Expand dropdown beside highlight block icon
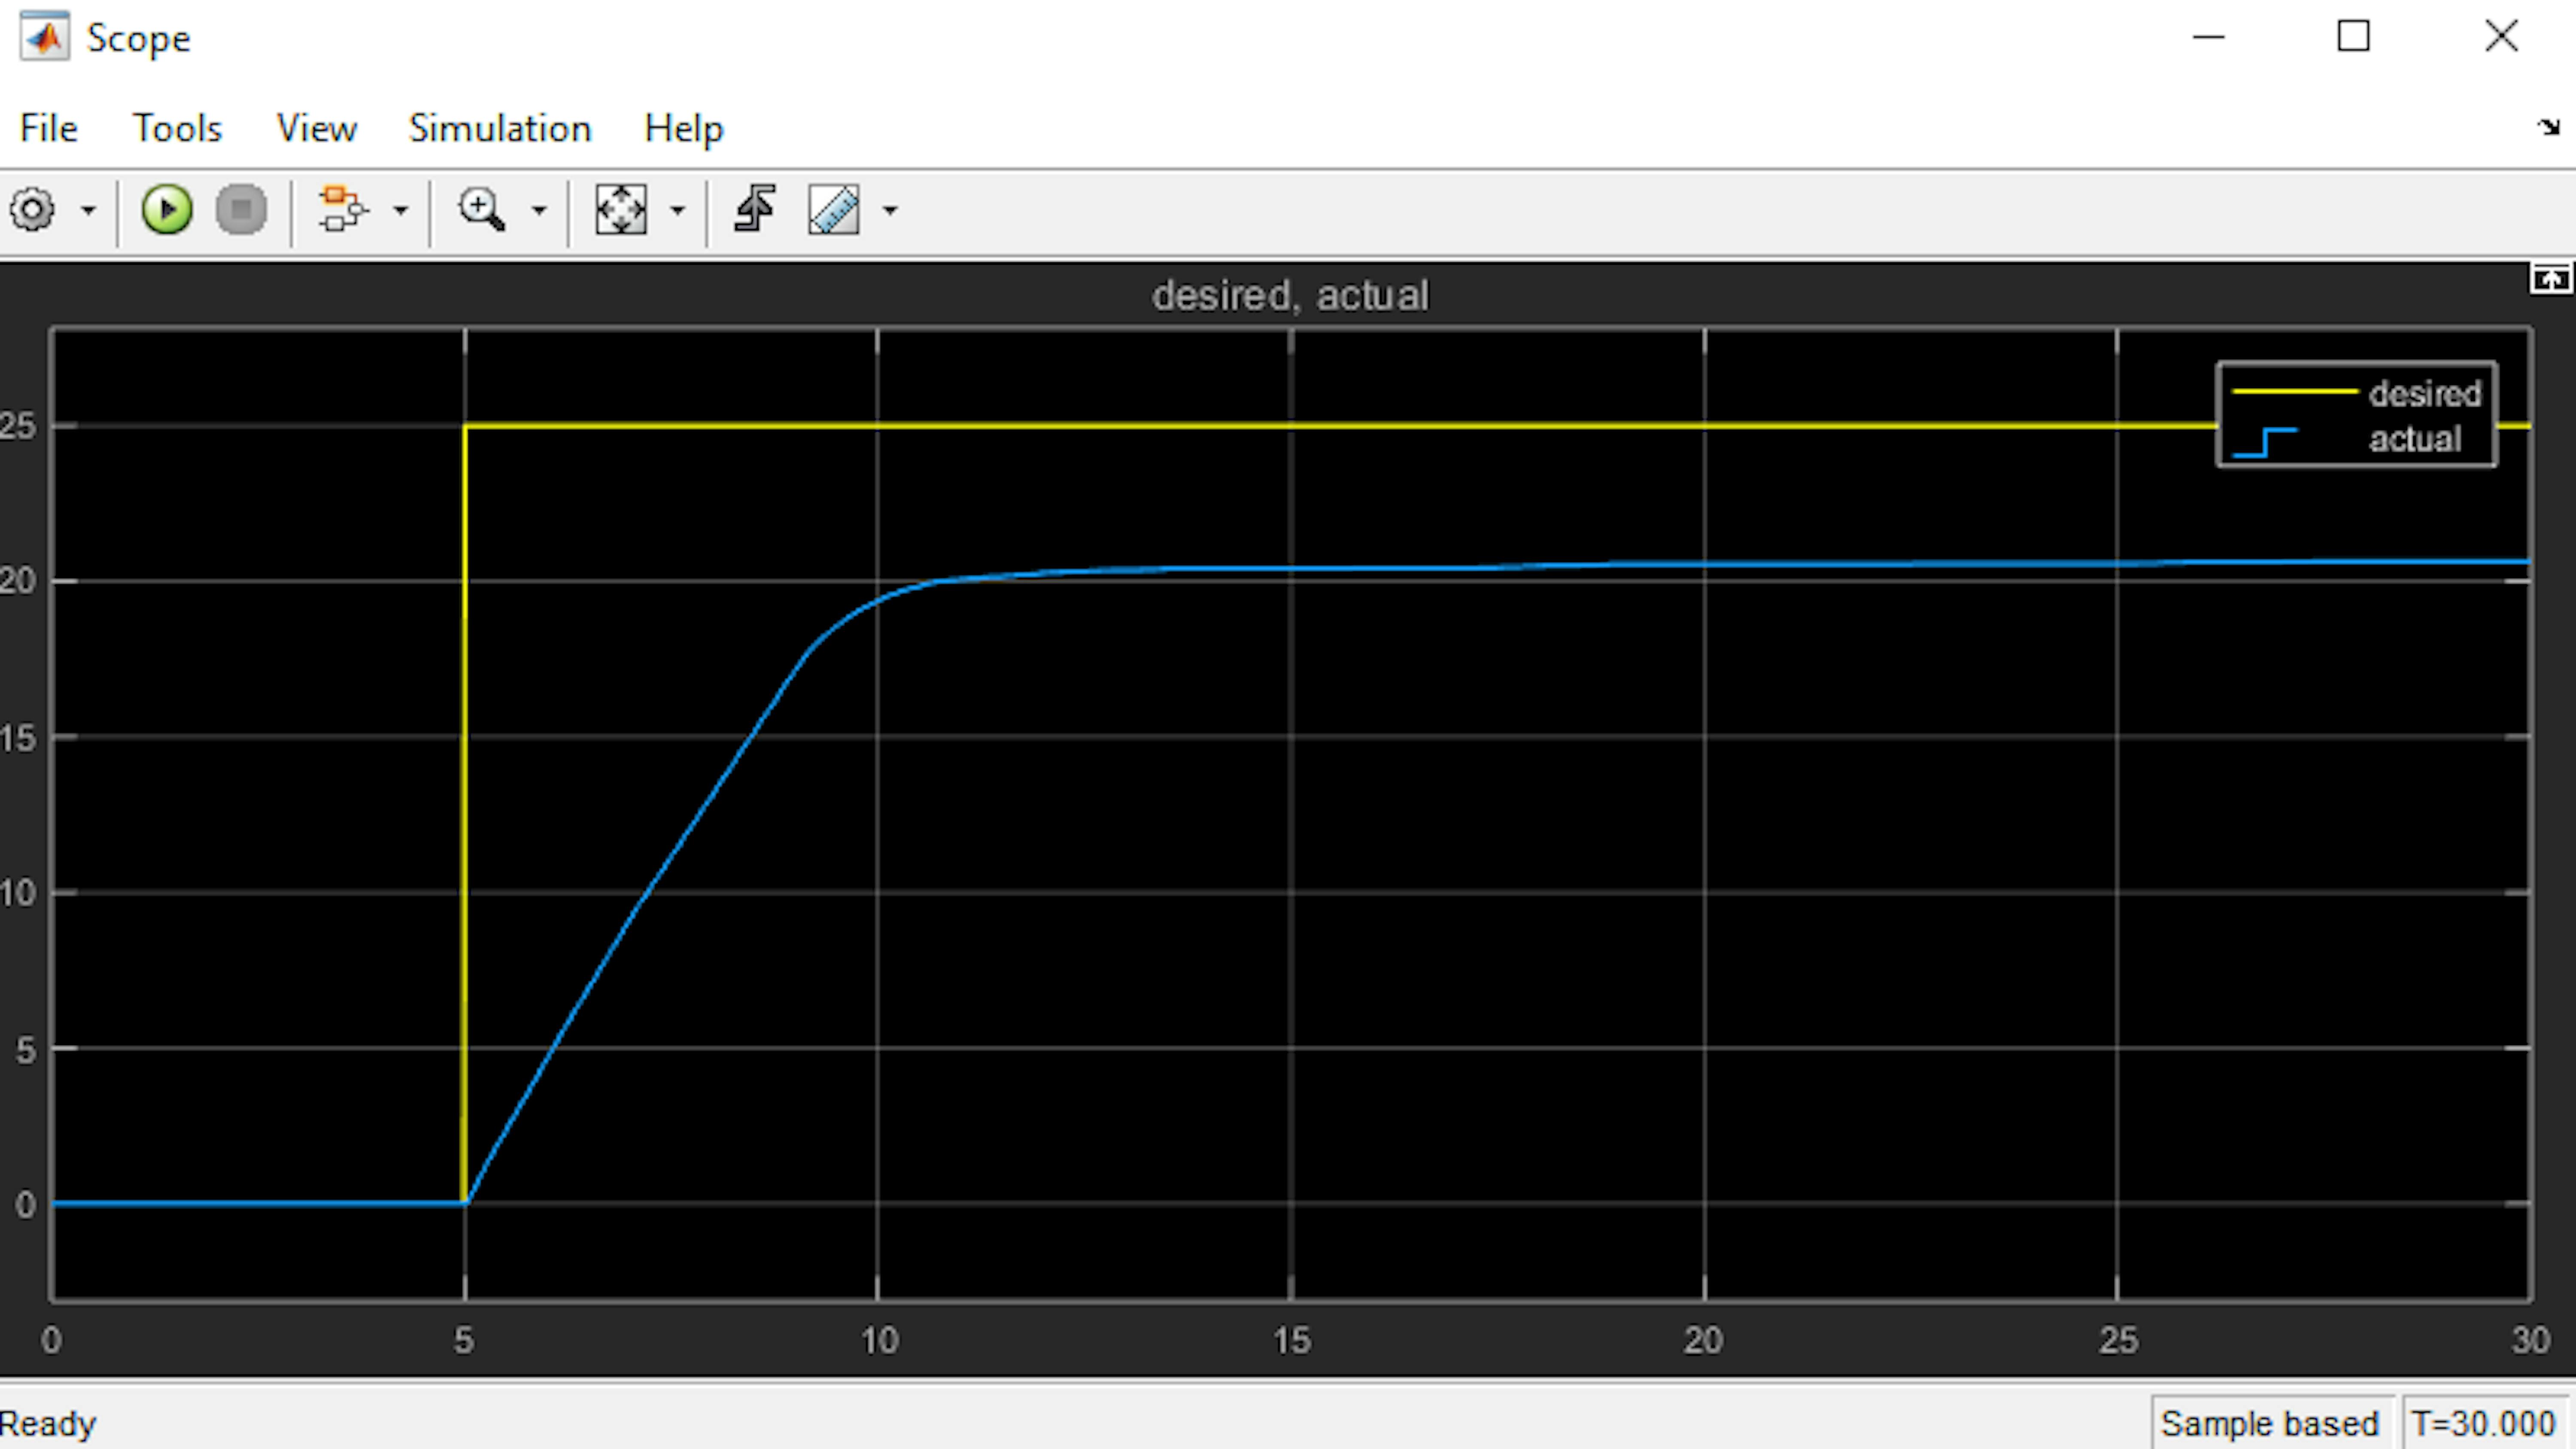2576x1449 pixels. (400, 211)
